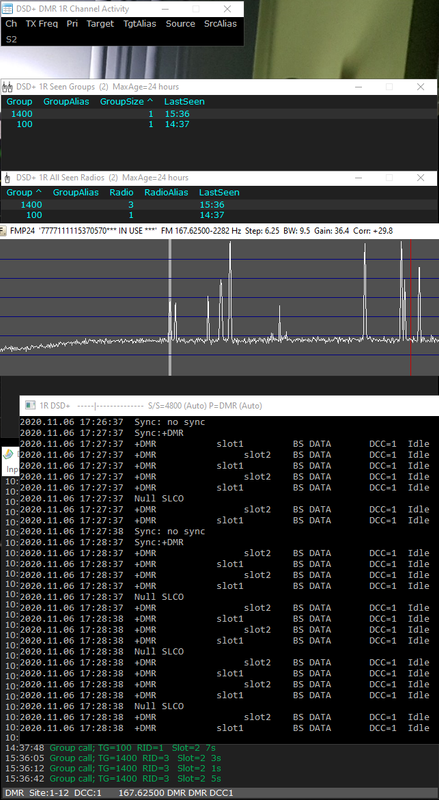The image size is (439, 800).
Task: Select group 100 row in Seen Groups
Action: coord(219,124)
